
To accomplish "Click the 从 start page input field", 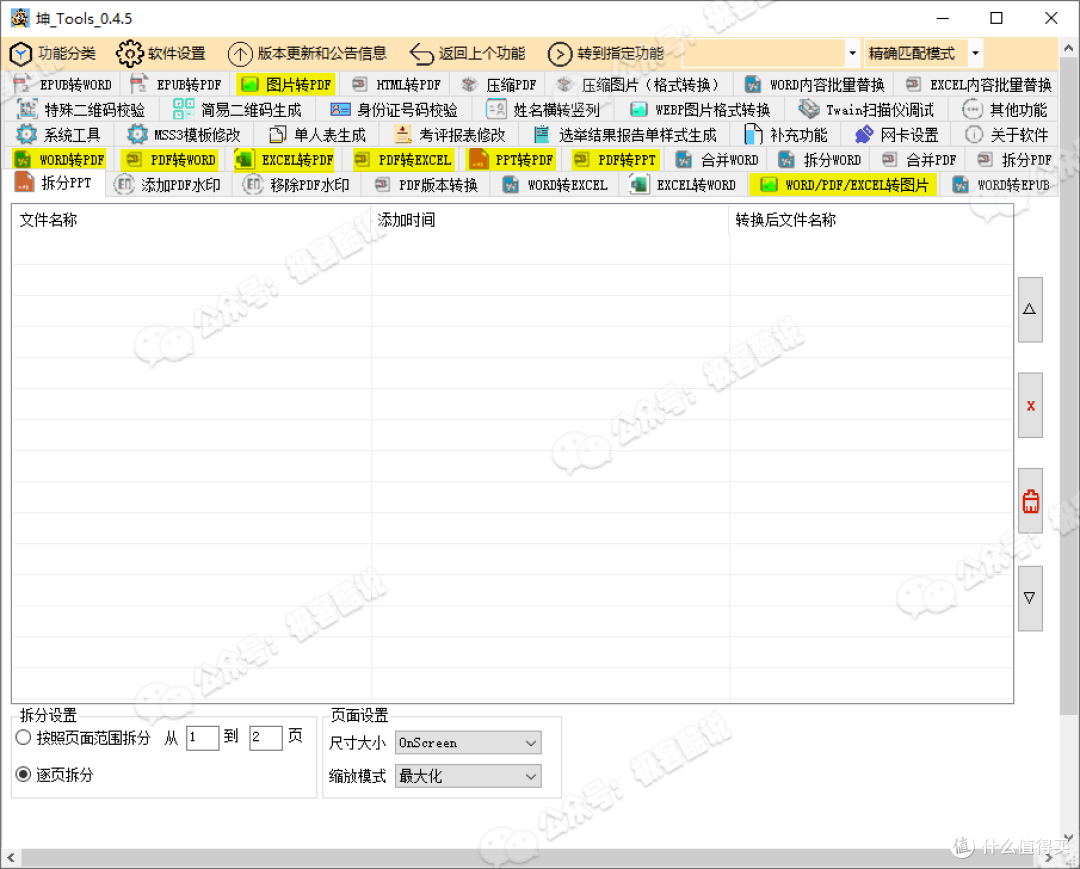I will [202, 737].
